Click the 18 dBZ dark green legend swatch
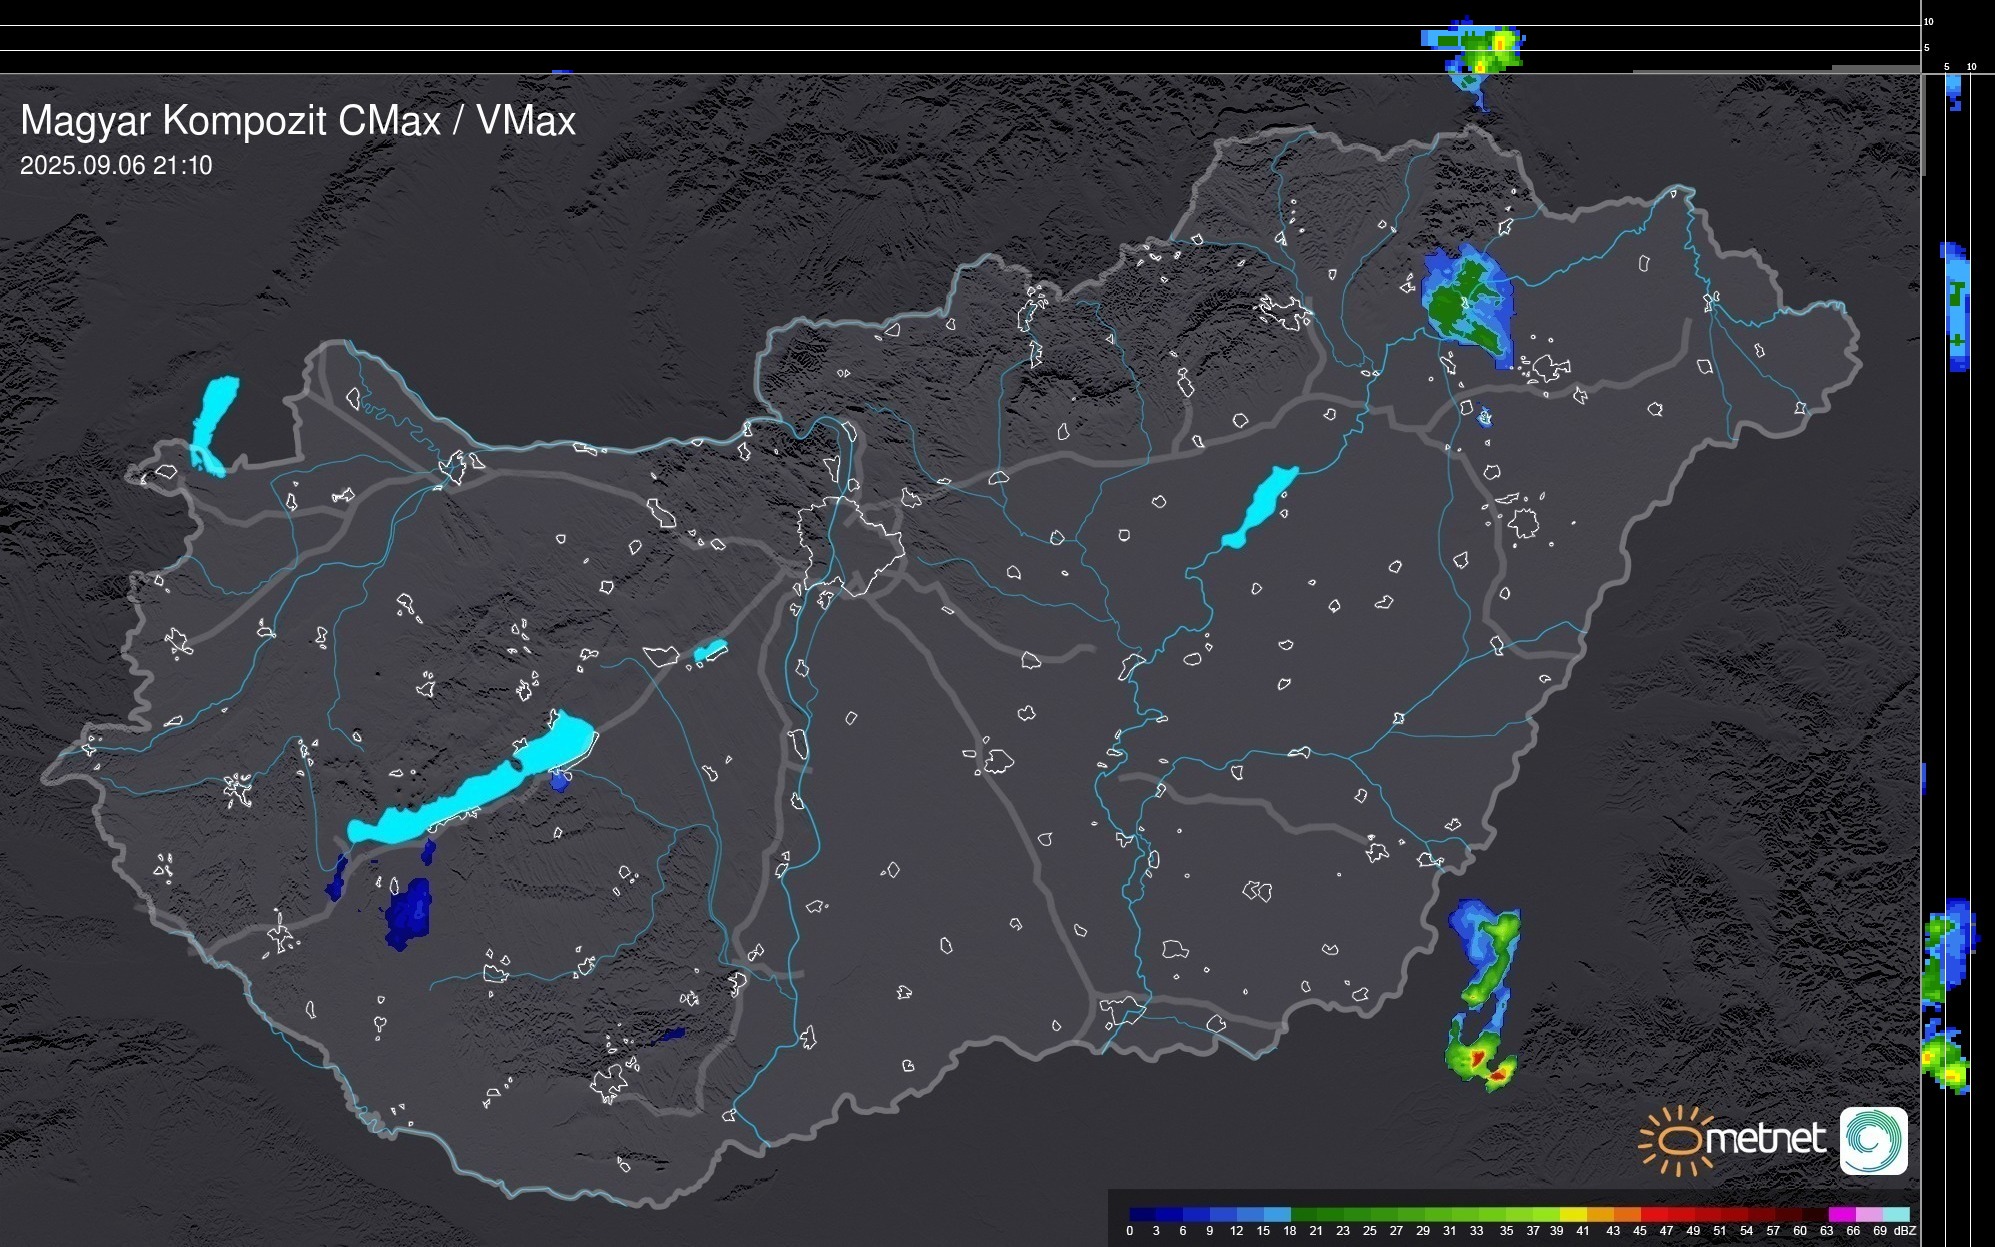The width and height of the screenshot is (1995, 1247). pos(1303,1214)
